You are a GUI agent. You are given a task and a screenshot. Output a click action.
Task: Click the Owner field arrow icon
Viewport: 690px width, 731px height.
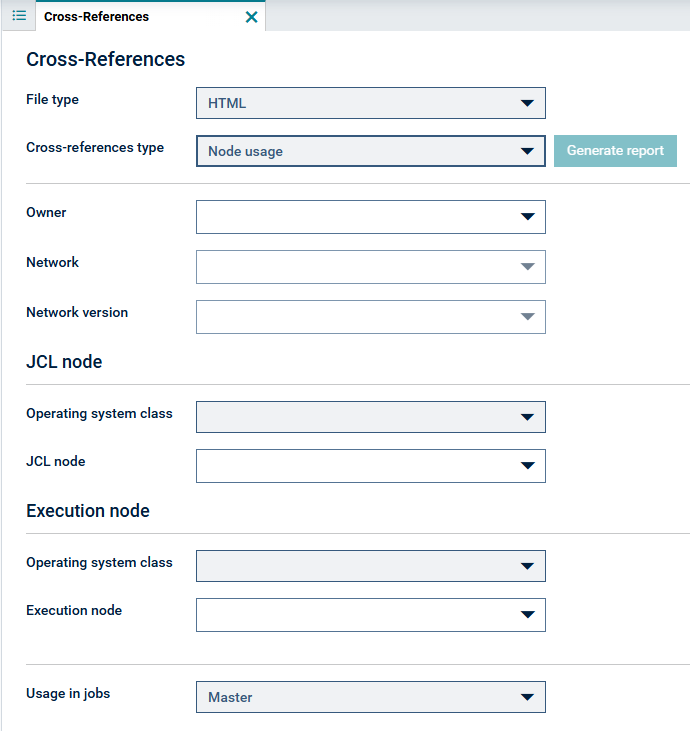[527, 216]
